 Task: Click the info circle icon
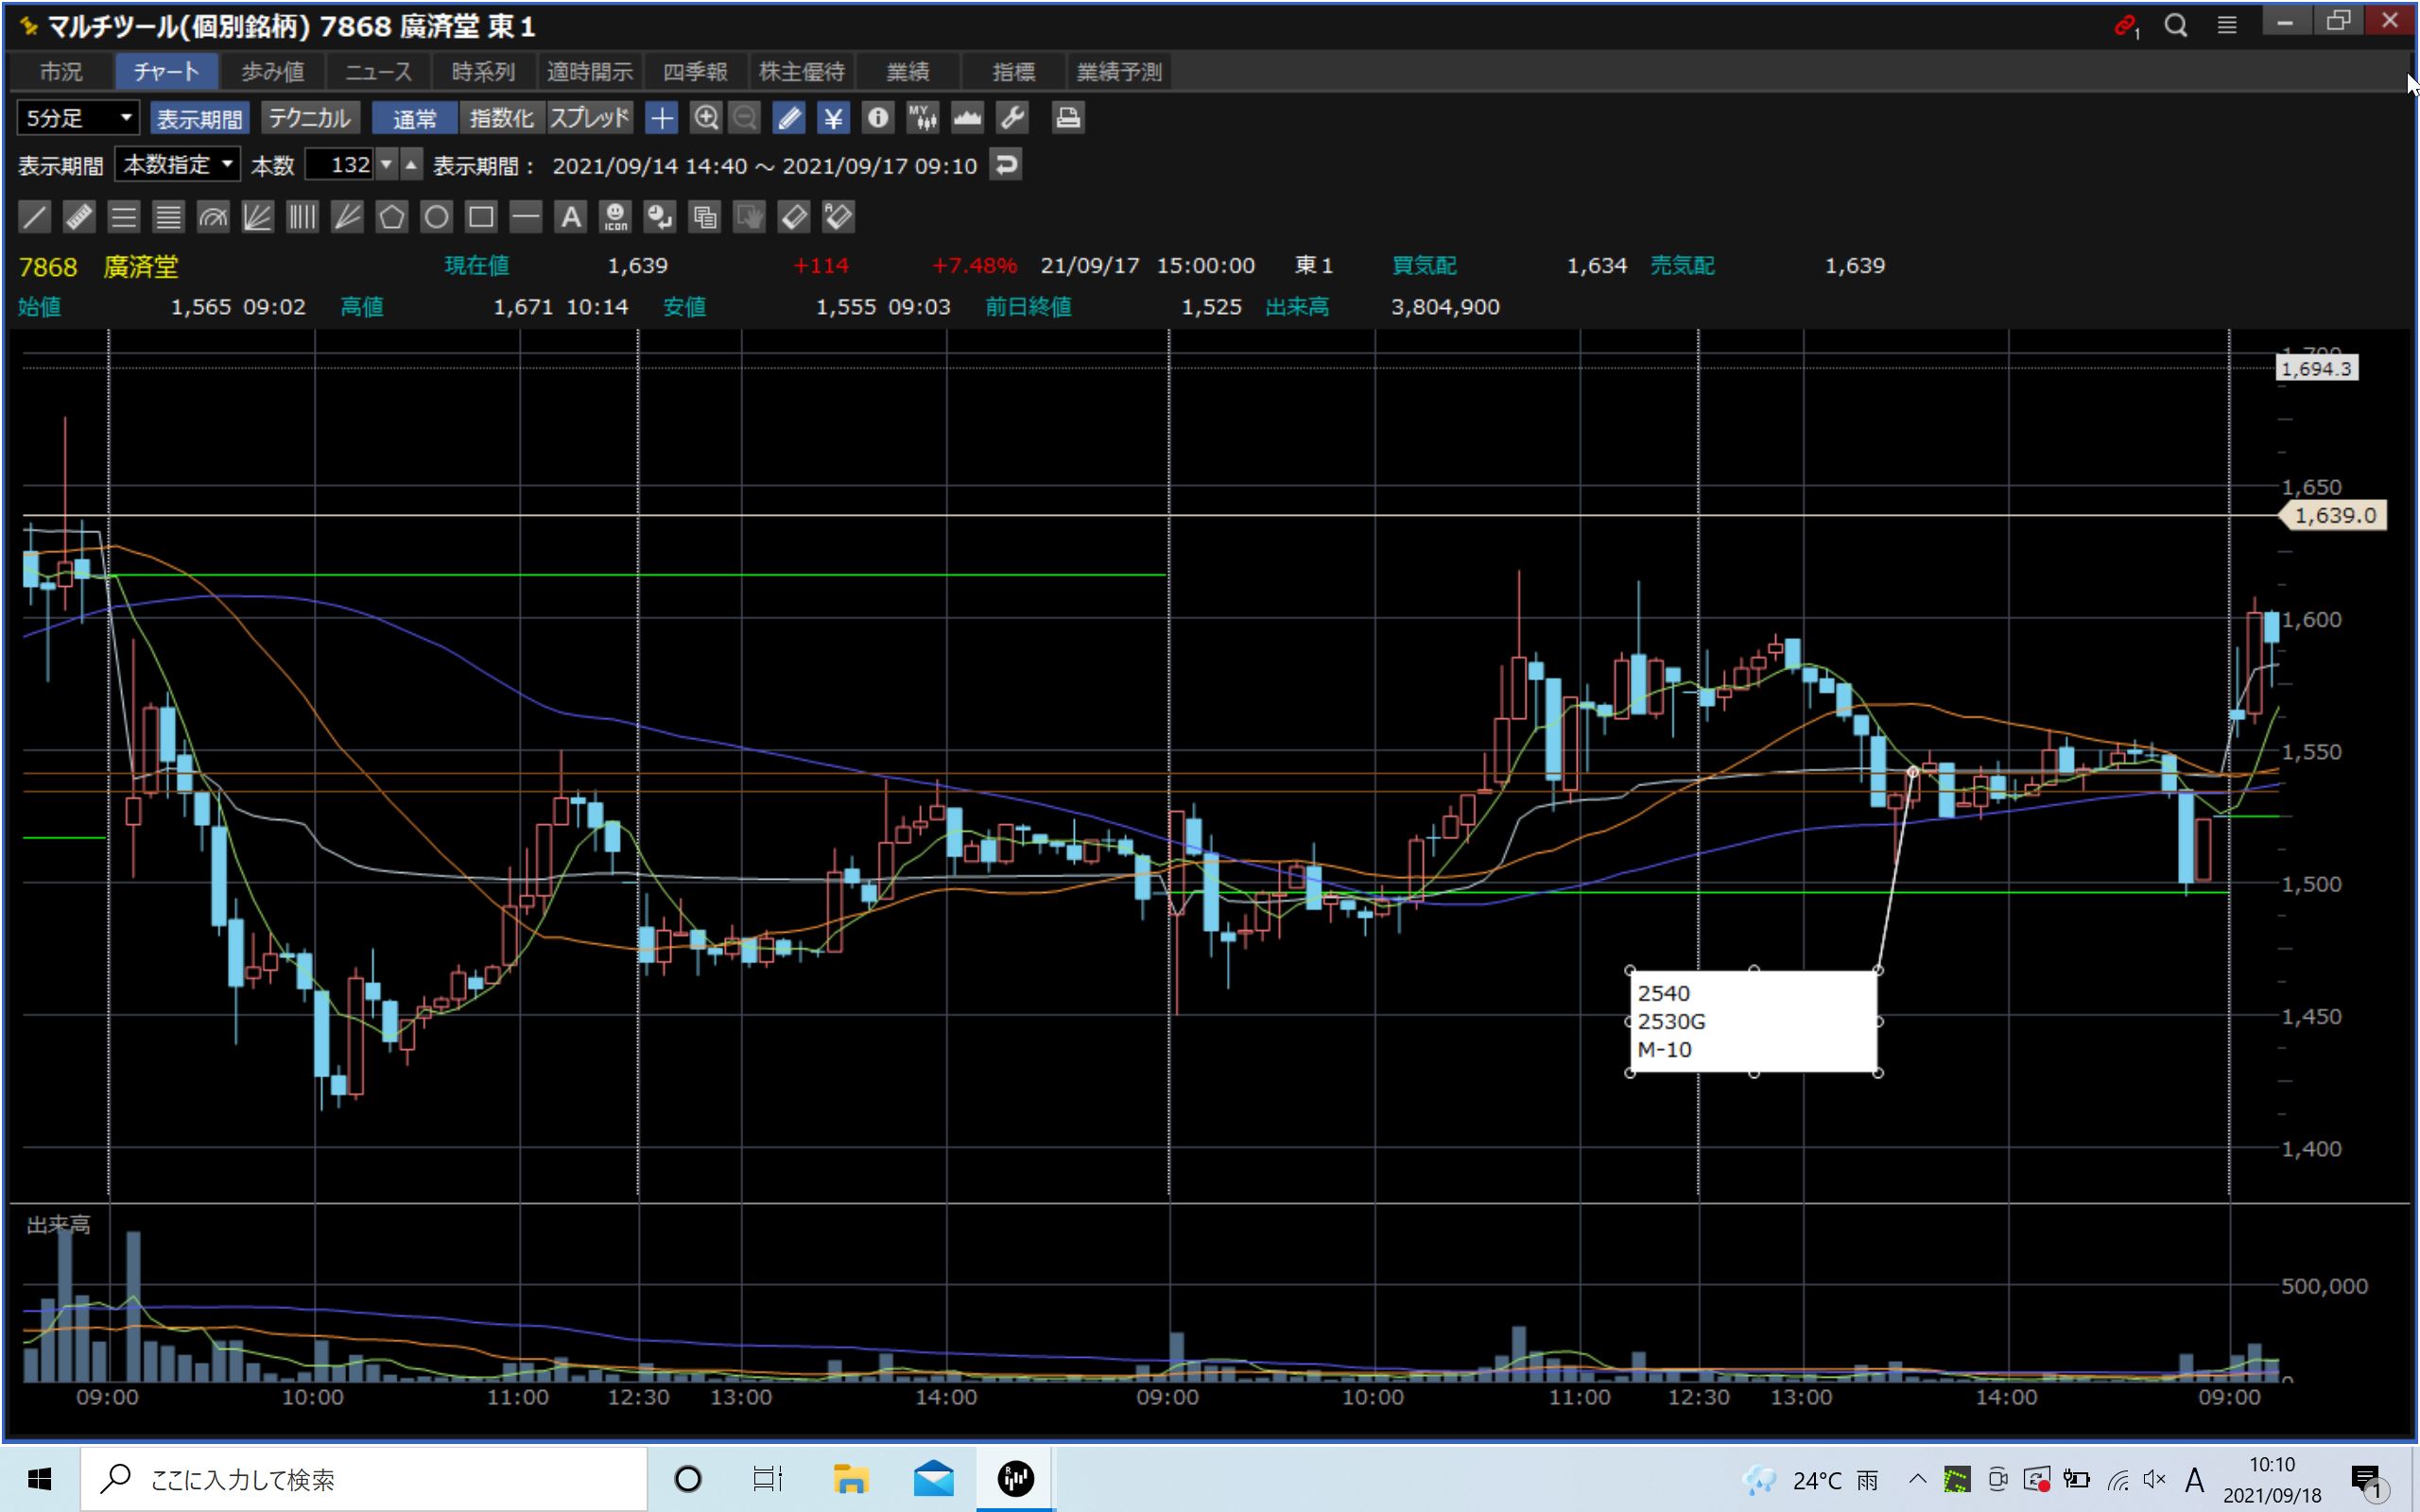(x=877, y=118)
